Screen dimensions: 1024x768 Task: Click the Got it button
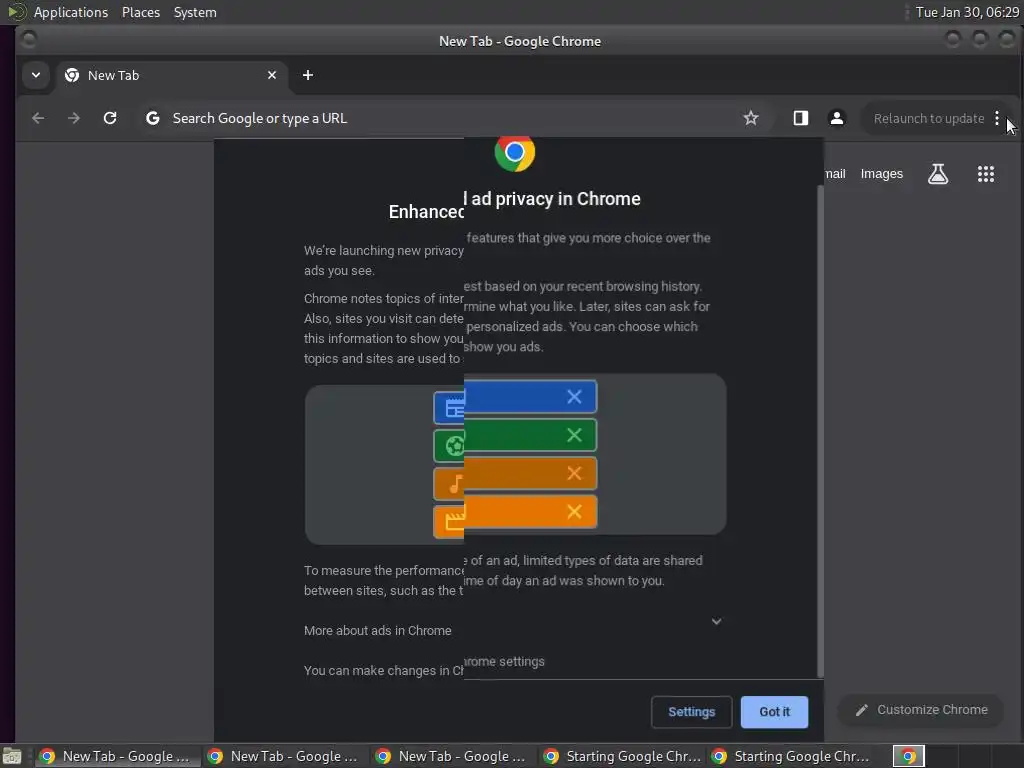(775, 712)
